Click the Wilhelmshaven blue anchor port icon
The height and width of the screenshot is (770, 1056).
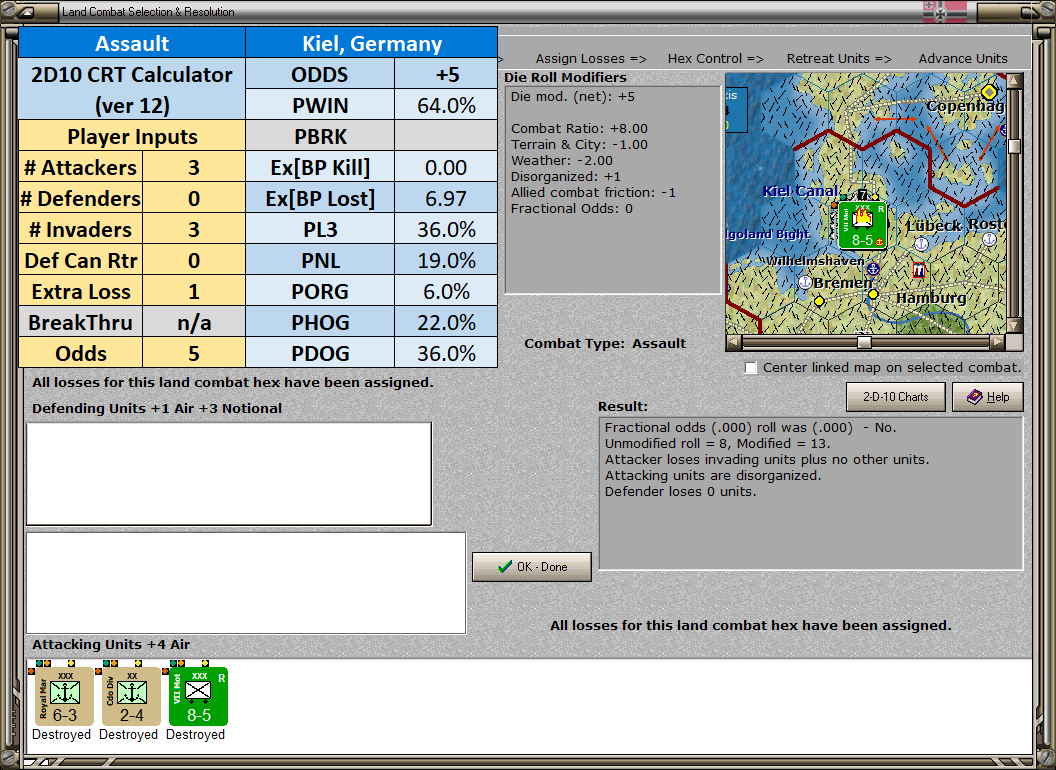pos(873,269)
